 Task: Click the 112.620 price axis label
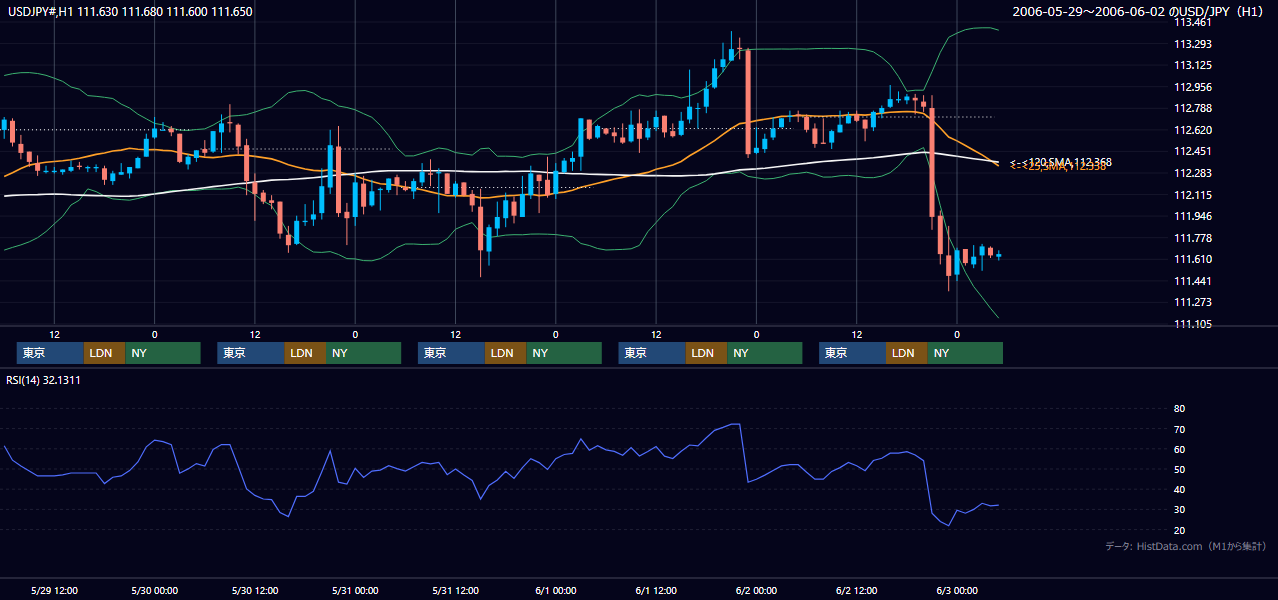pyautogui.click(x=1193, y=130)
